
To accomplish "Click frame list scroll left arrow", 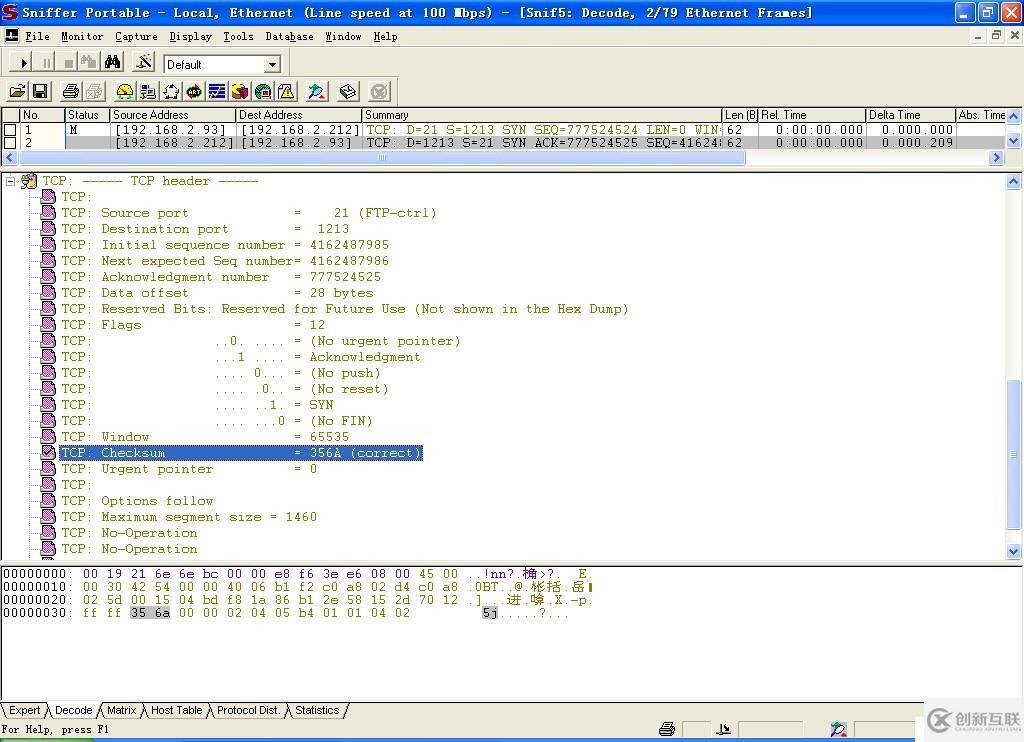I will click(x=9, y=157).
